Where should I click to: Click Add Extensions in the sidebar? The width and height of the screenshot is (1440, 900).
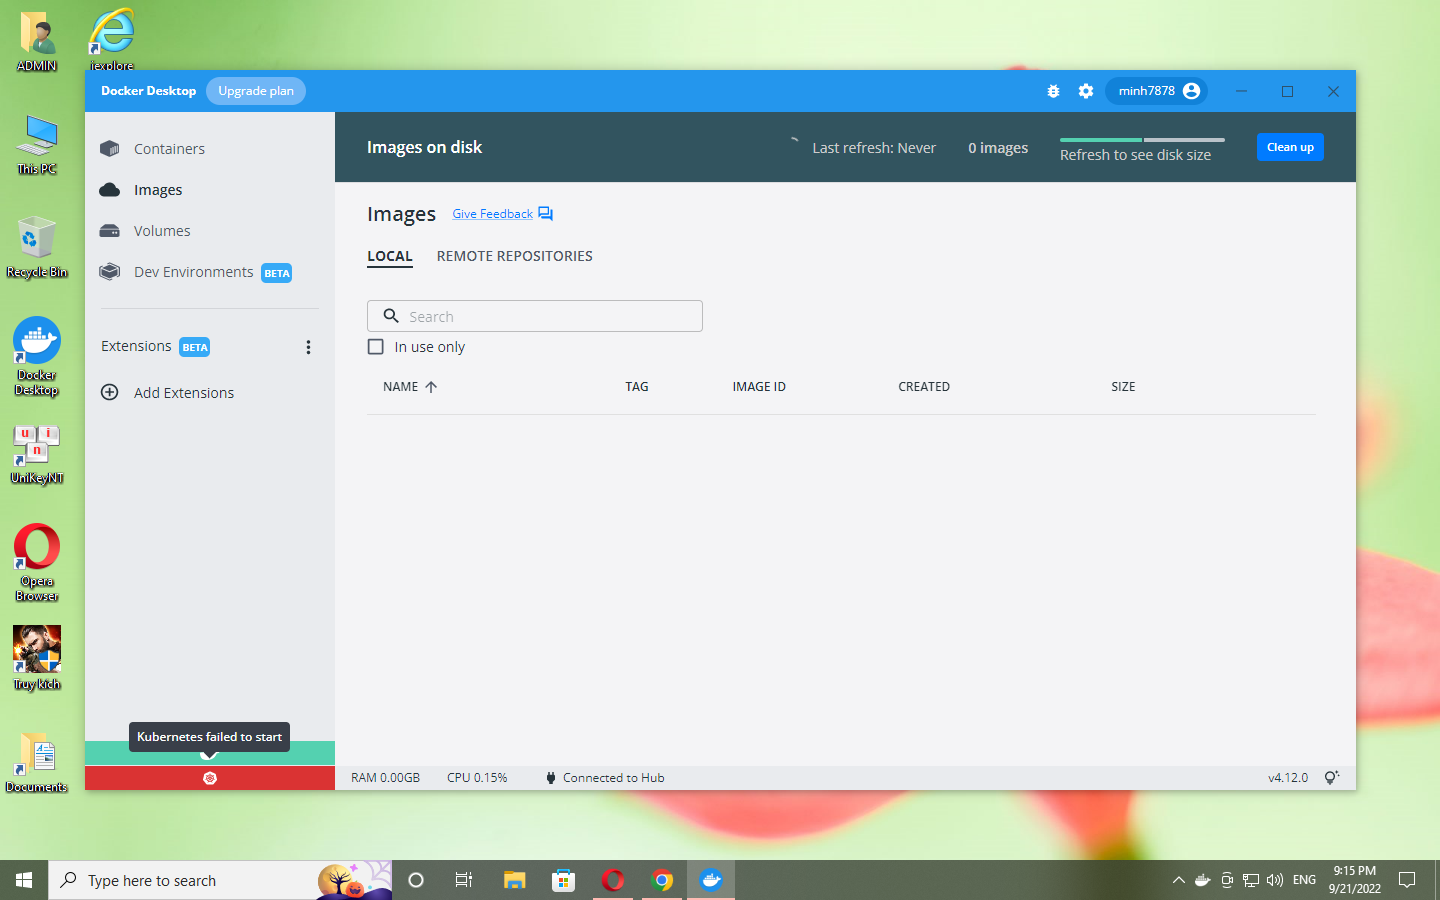[x=184, y=393]
